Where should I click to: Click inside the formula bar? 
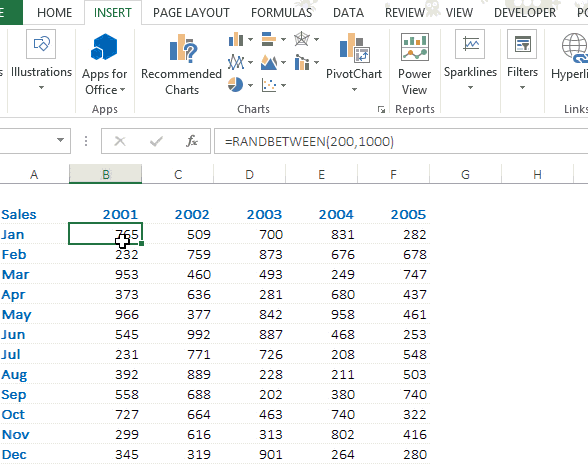[400, 141]
